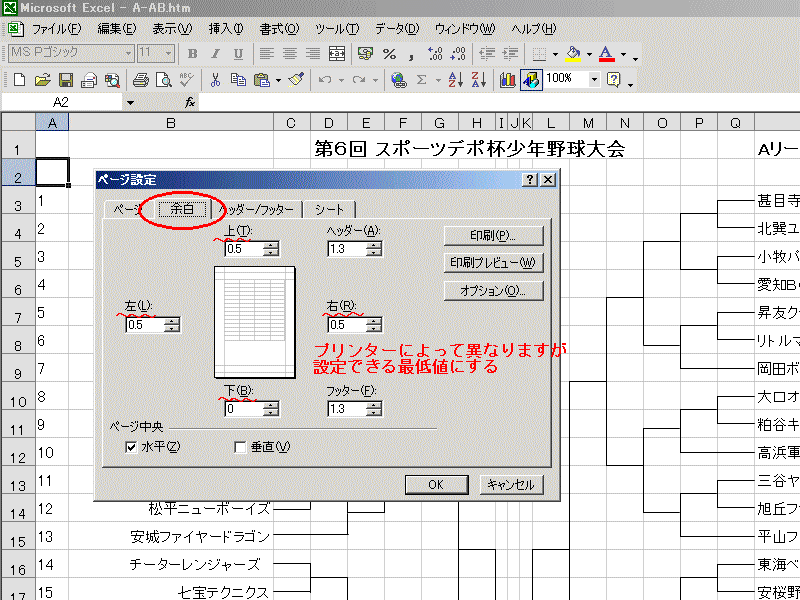
Task: Open the font name dropdown
Action: tap(128, 53)
